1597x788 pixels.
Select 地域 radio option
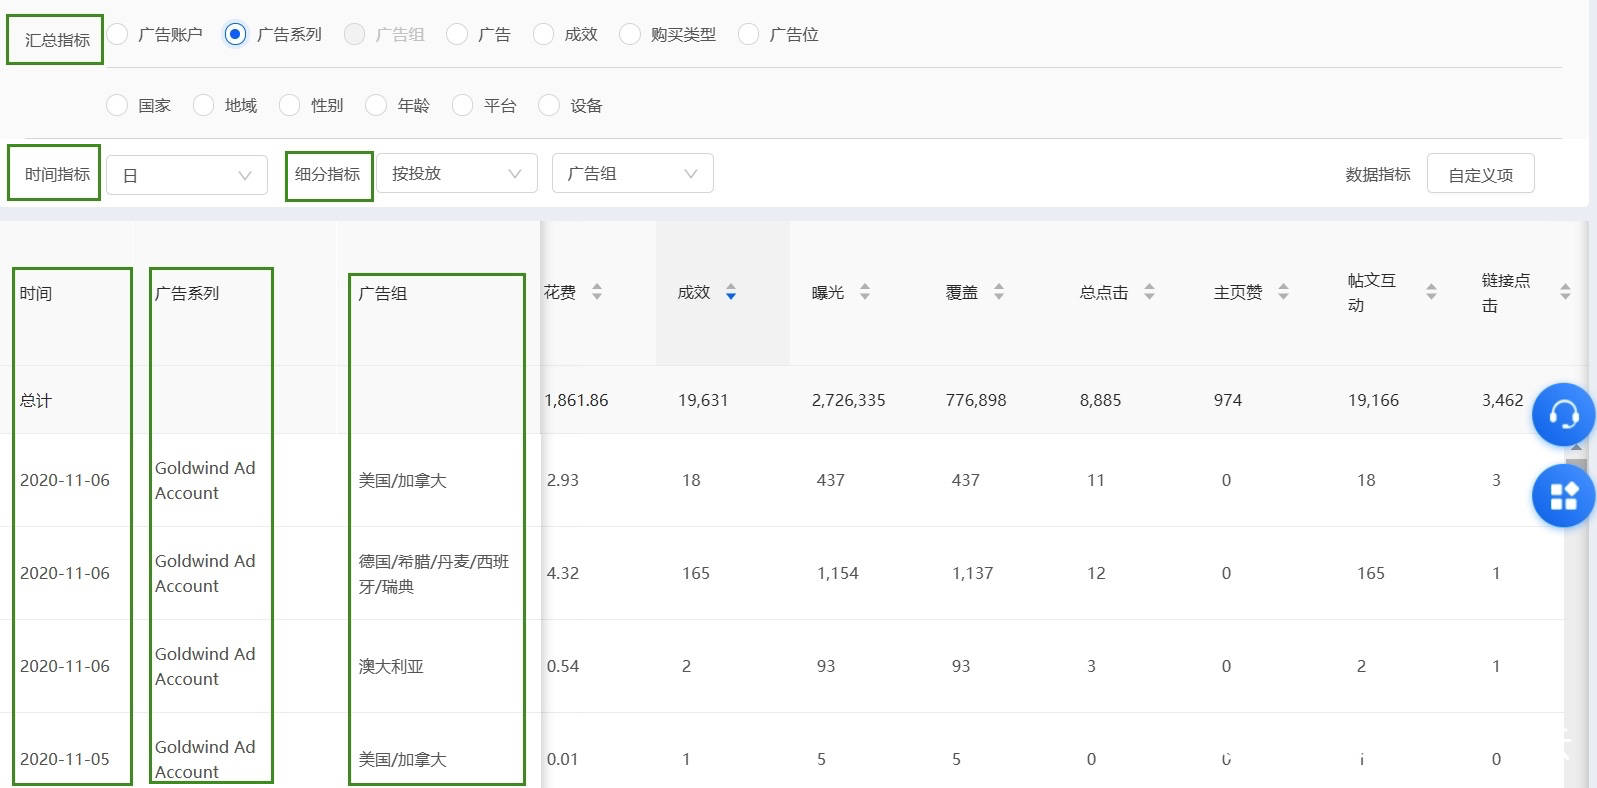(x=203, y=105)
